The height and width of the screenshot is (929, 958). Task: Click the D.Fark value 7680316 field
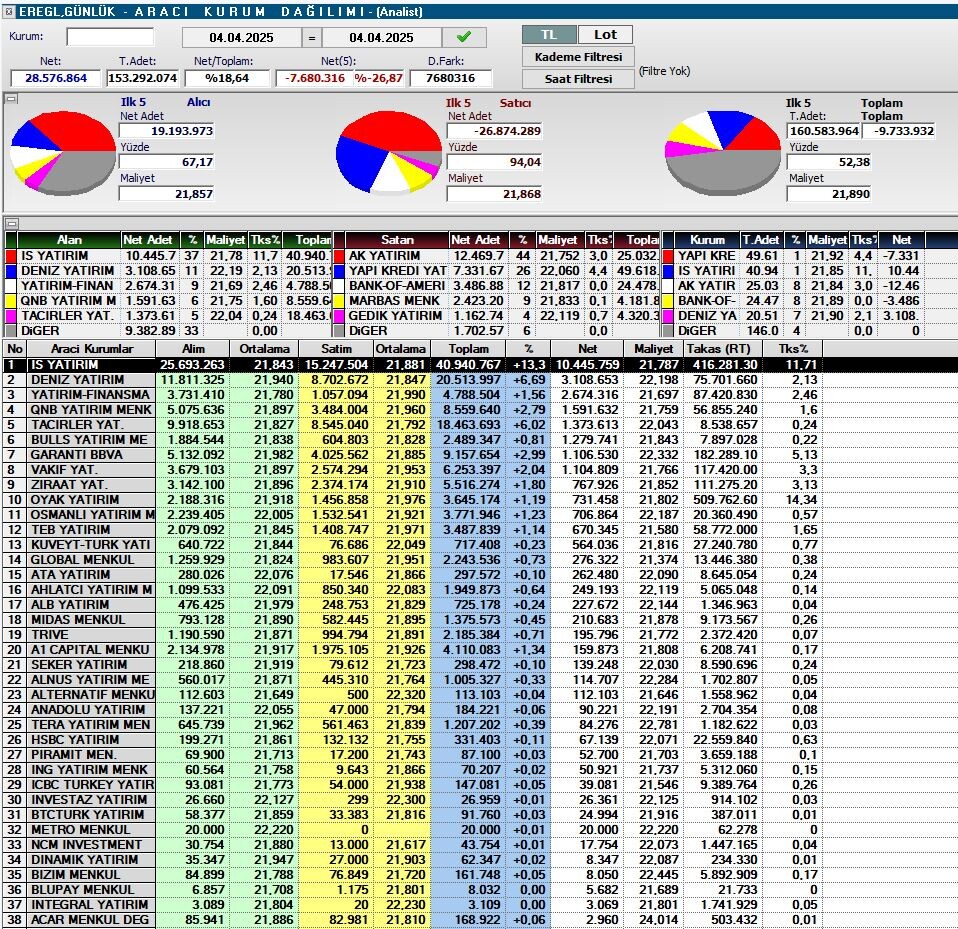[451, 78]
